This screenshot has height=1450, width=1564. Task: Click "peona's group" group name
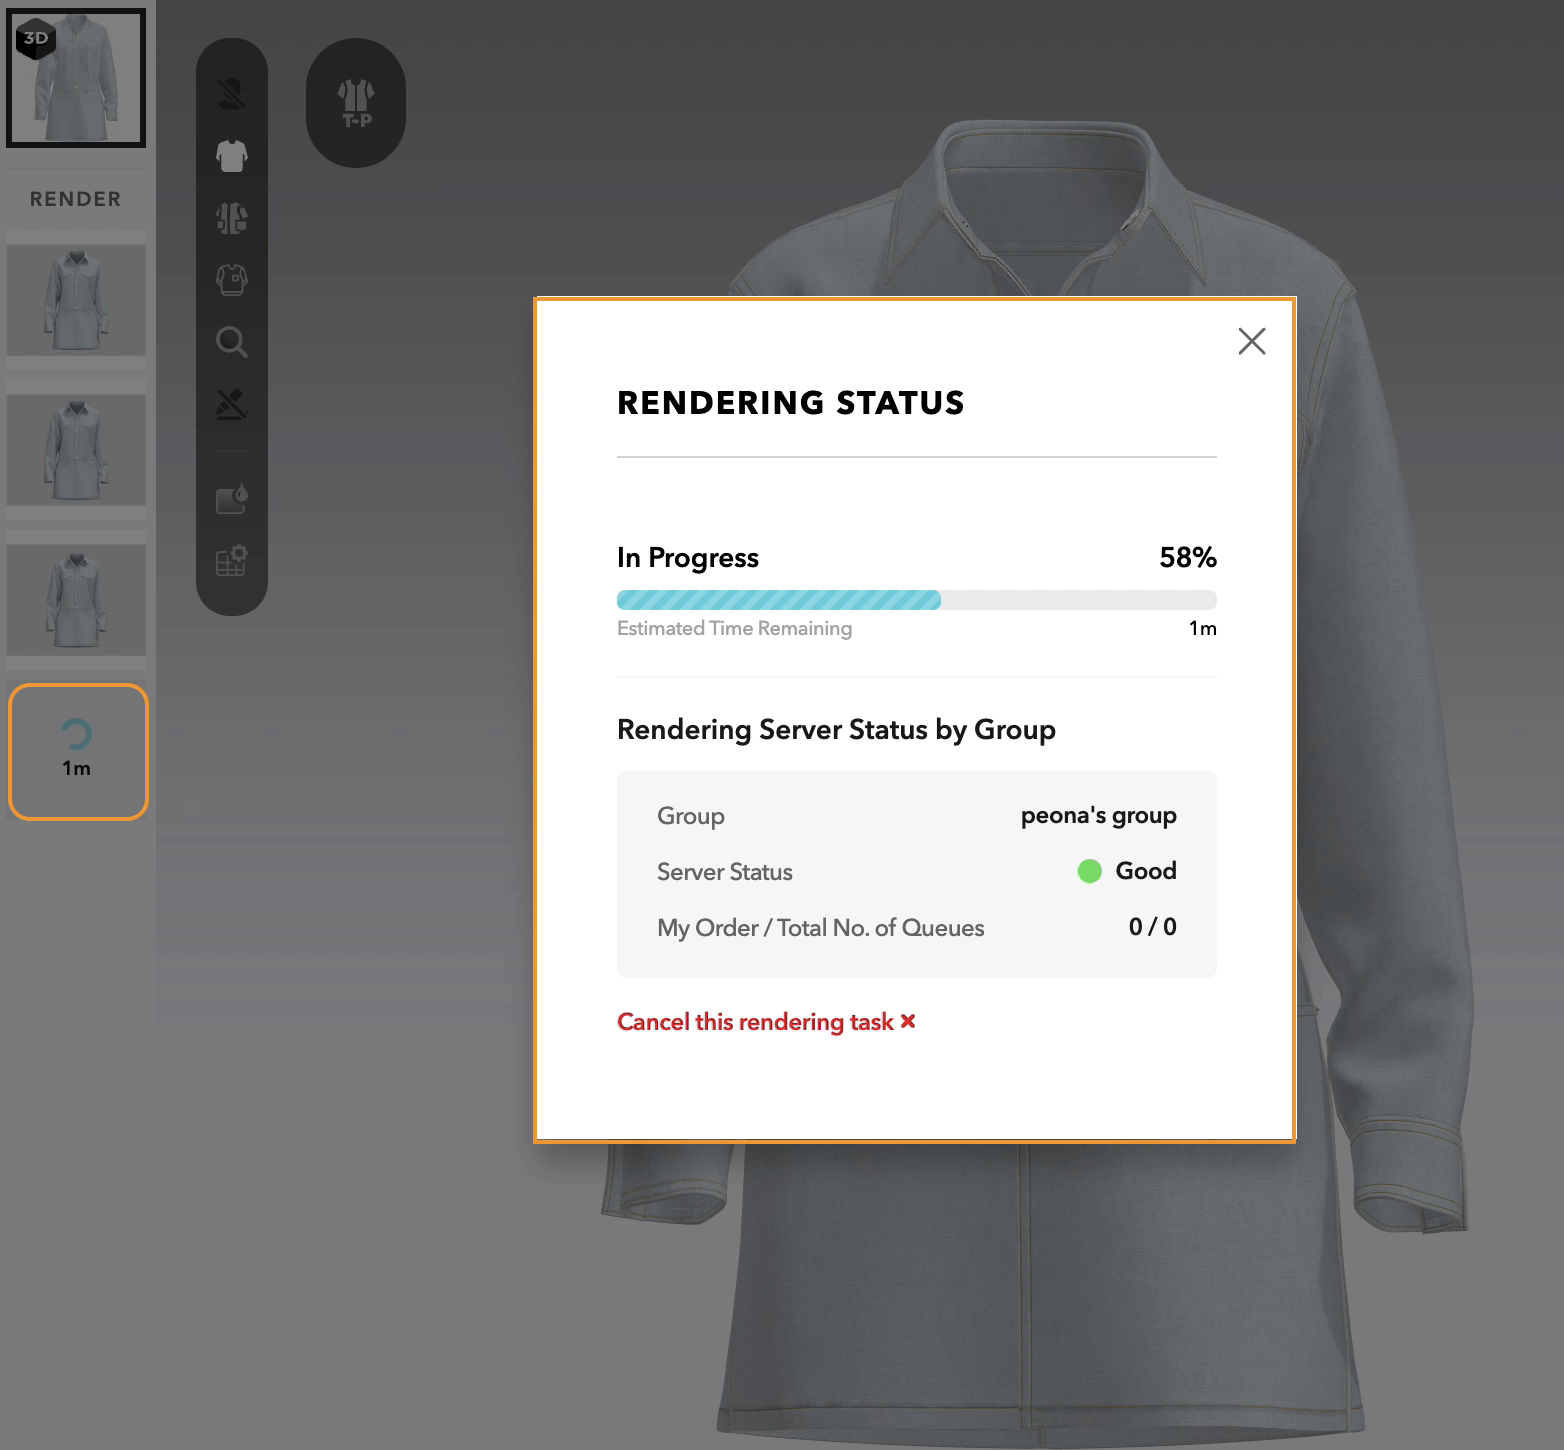(1099, 816)
